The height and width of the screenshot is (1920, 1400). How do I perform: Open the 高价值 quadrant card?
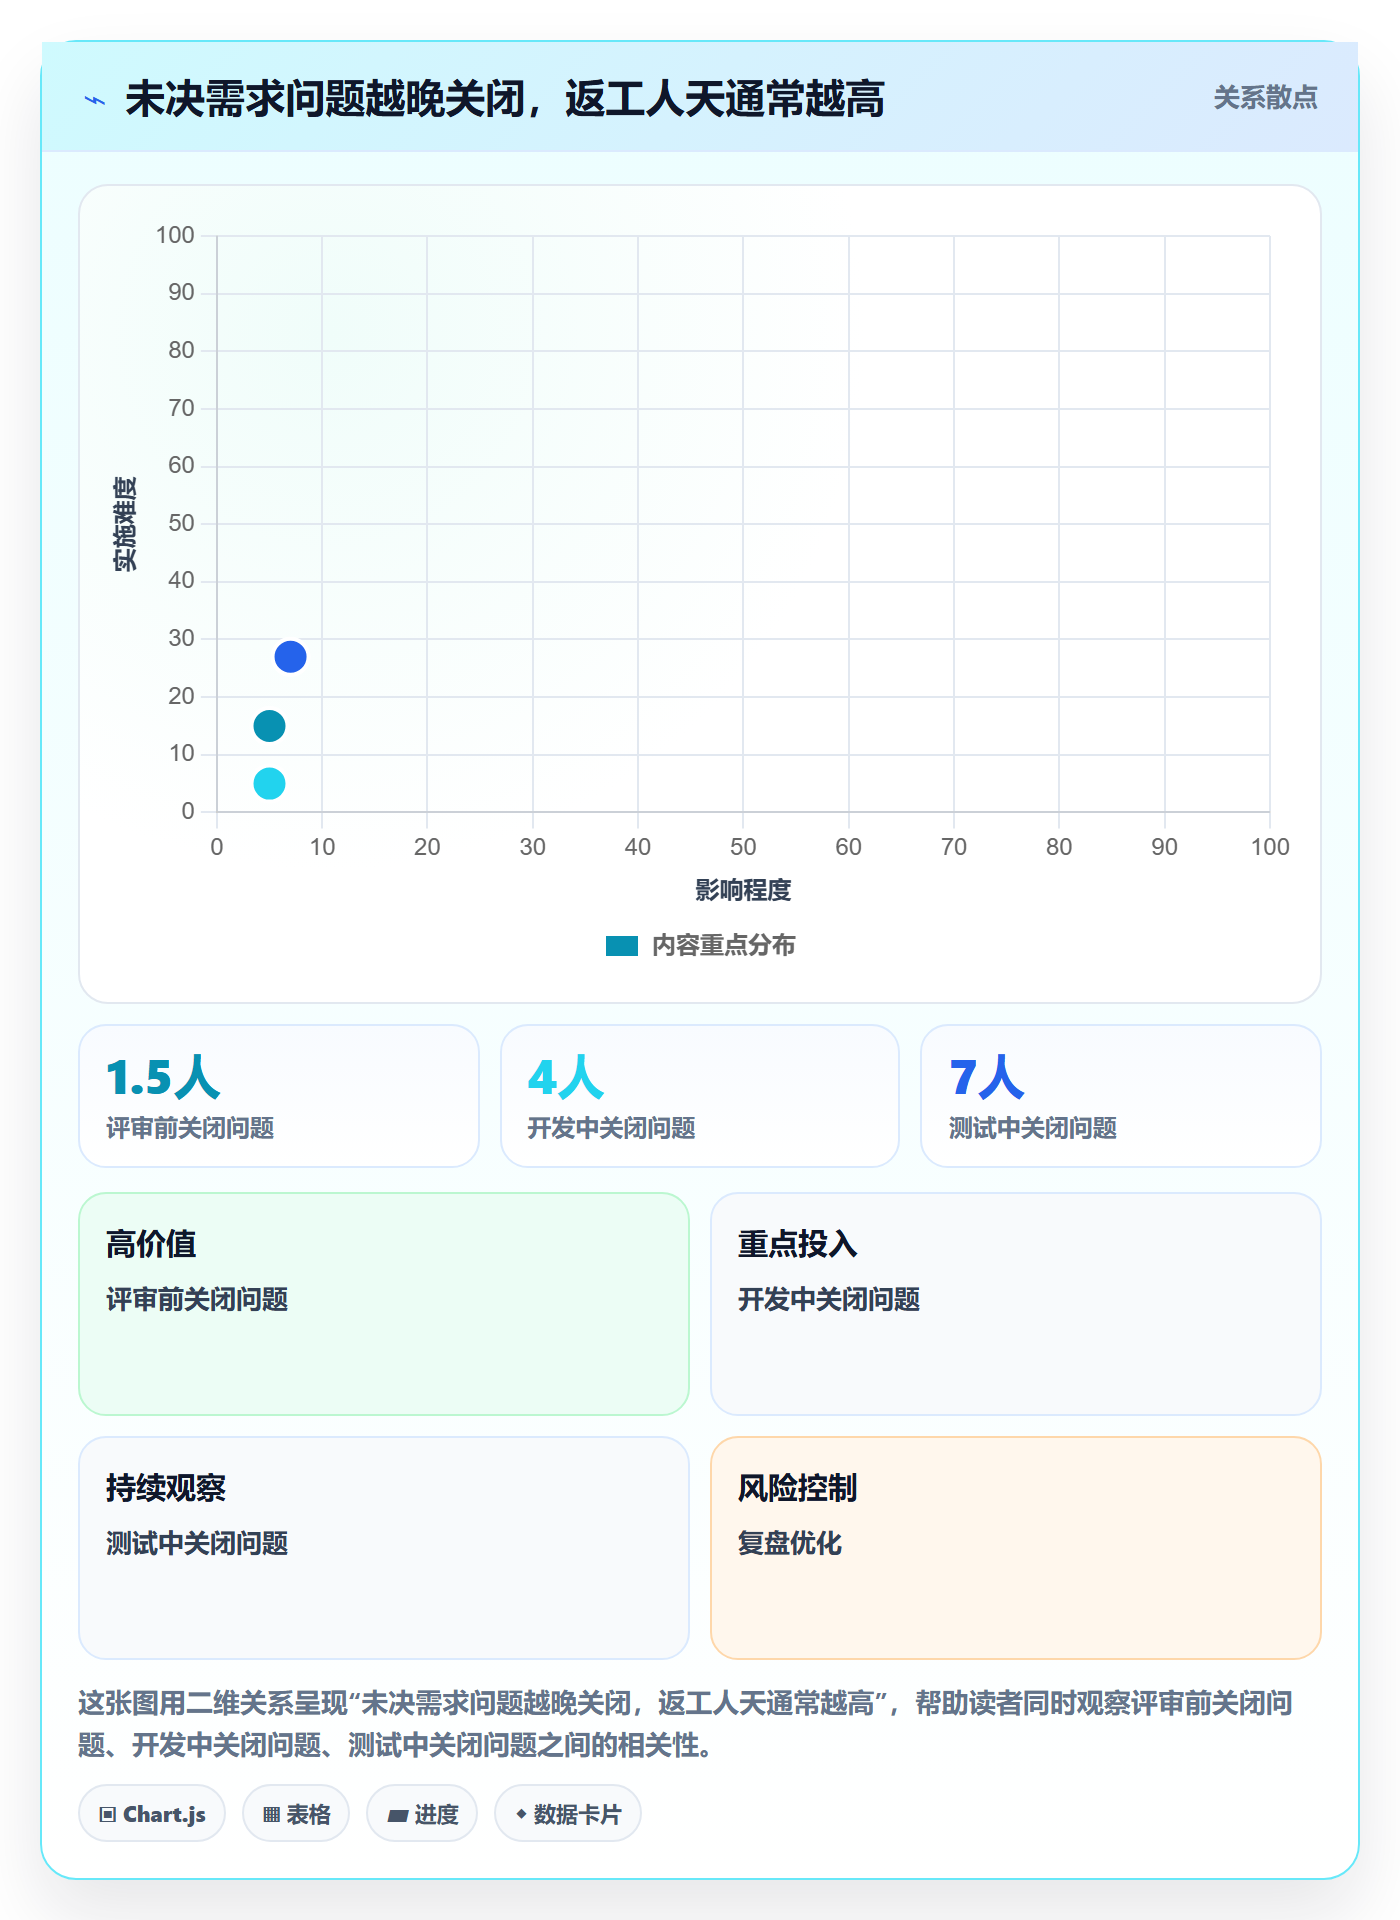point(384,1304)
